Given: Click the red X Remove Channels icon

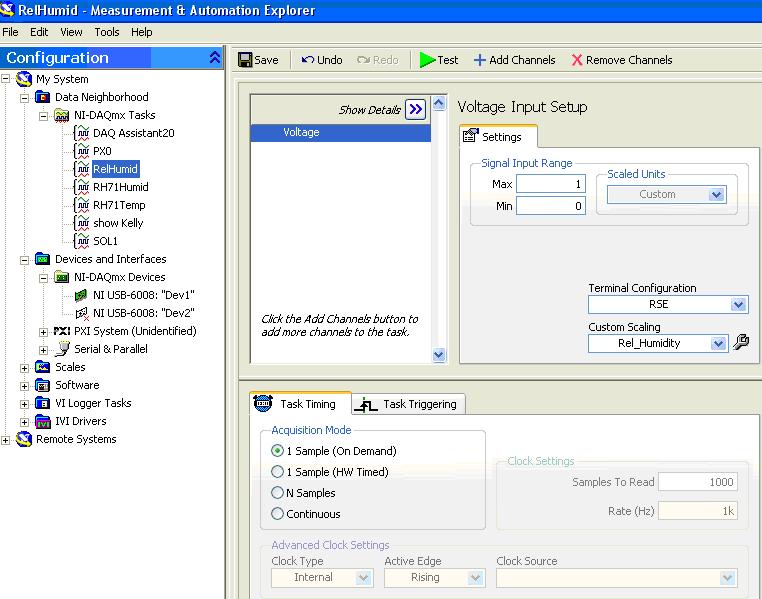Looking at the screenshot, I should [x=577, y=60].
